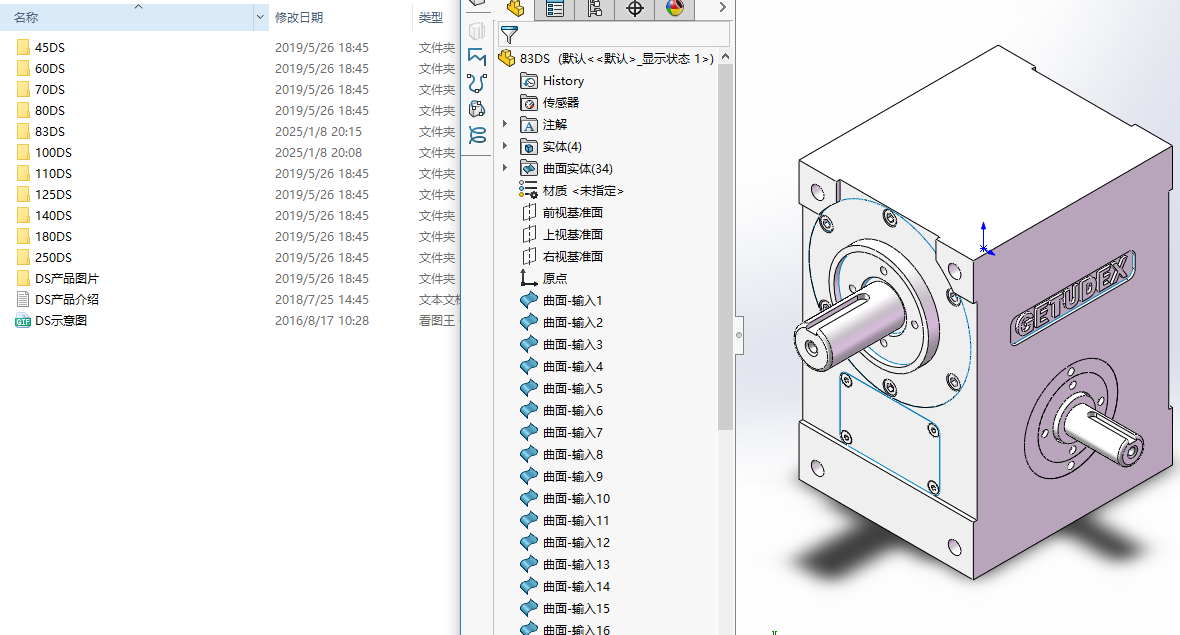Image resolution: width=1180 pixels, height=635 pixels.
Task: Switch to the PropertyManager tab
Action: [x=555, y=8]
